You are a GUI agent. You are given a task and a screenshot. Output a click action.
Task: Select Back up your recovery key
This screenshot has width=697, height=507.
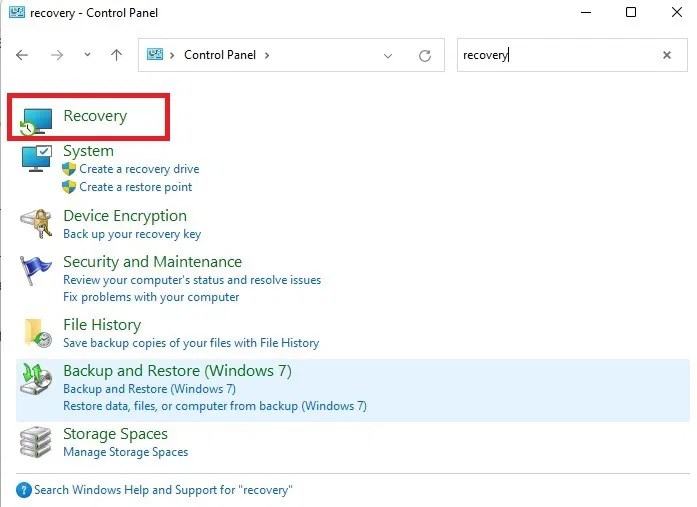(132, 234)
